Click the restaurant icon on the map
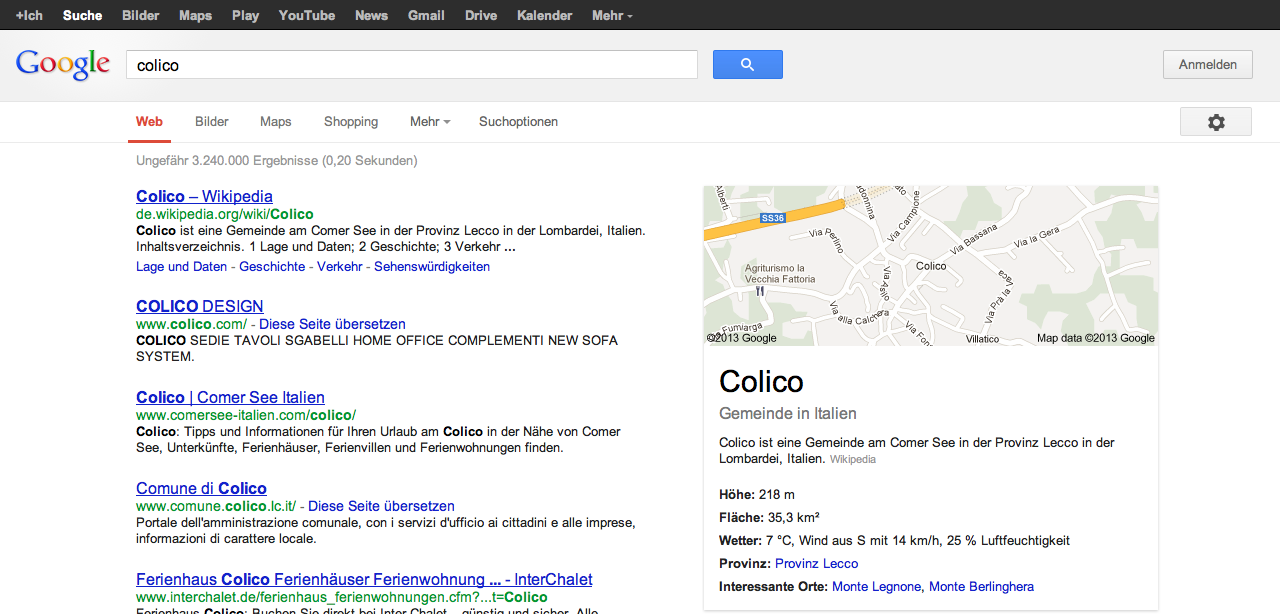The image size is (1280, 614). (x=760, y=292)
